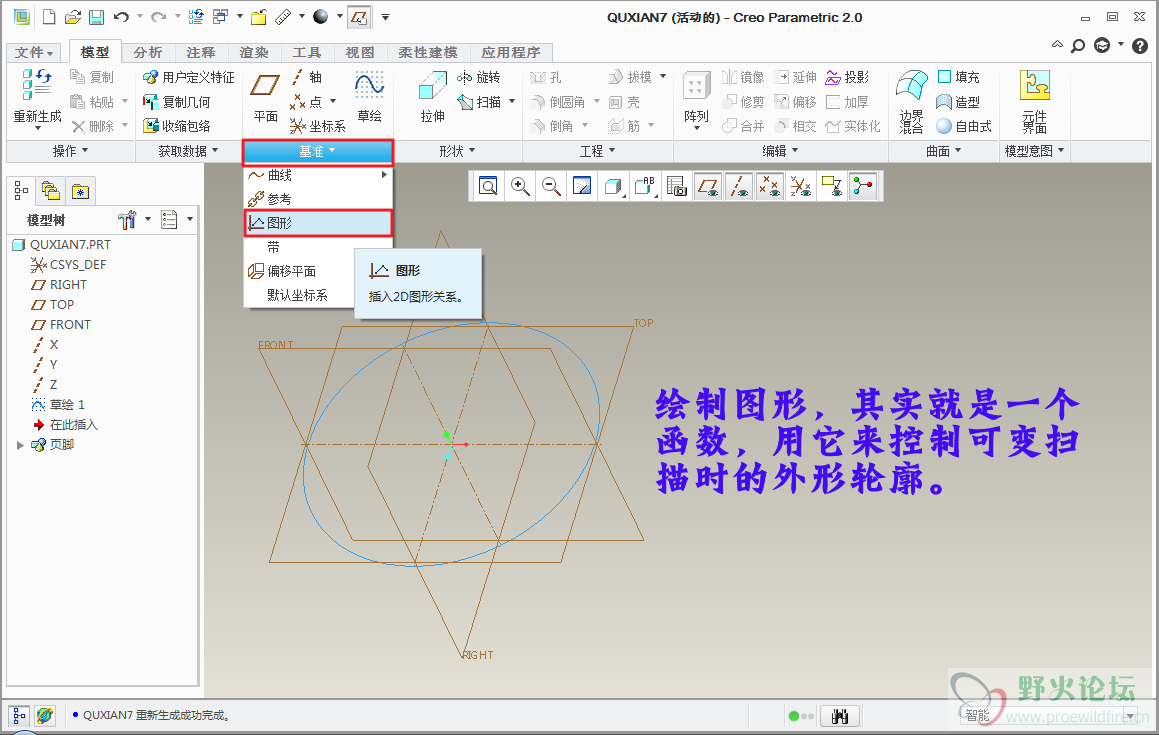Click 用户定义特征 user-defined feature
Image resolution: width=1159 pixels, height=735 pixels.
point(188,77)
